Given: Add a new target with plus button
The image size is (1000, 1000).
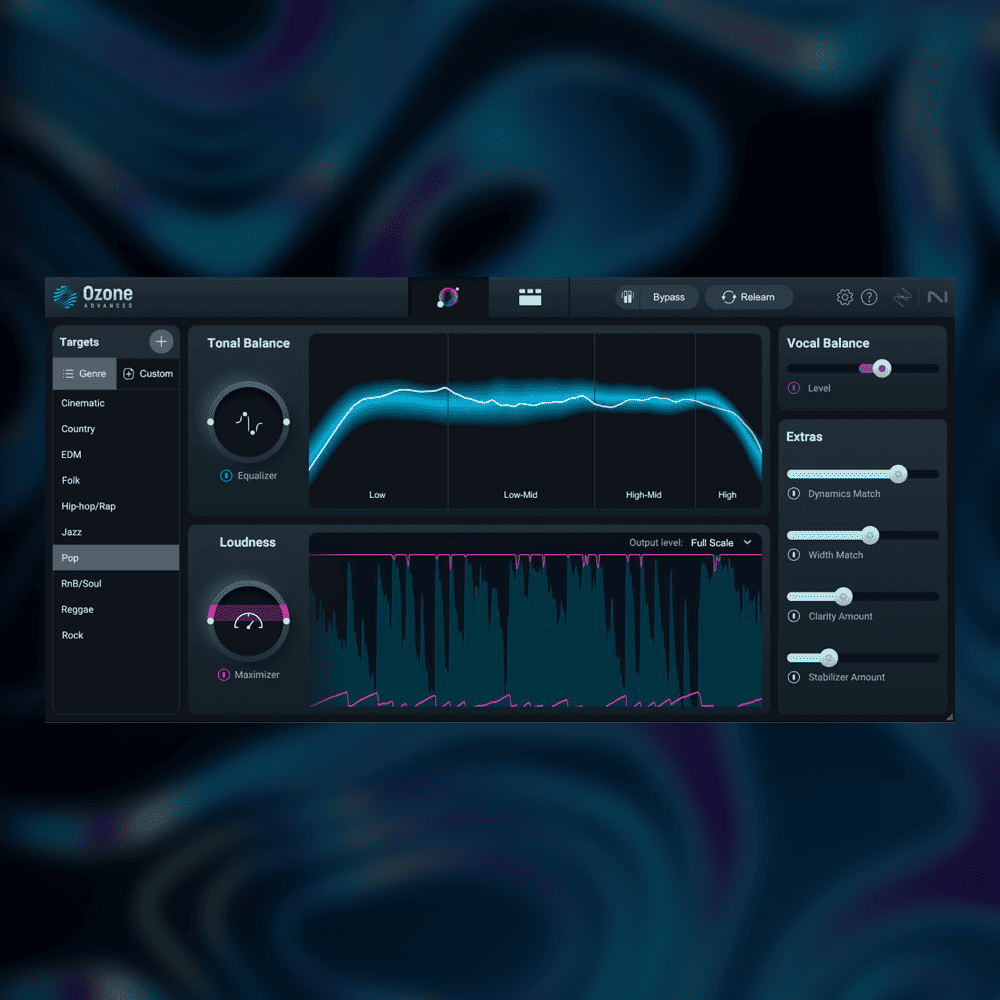Looking at the screenshot, I should pyautogui.click(x=161, y=342).
